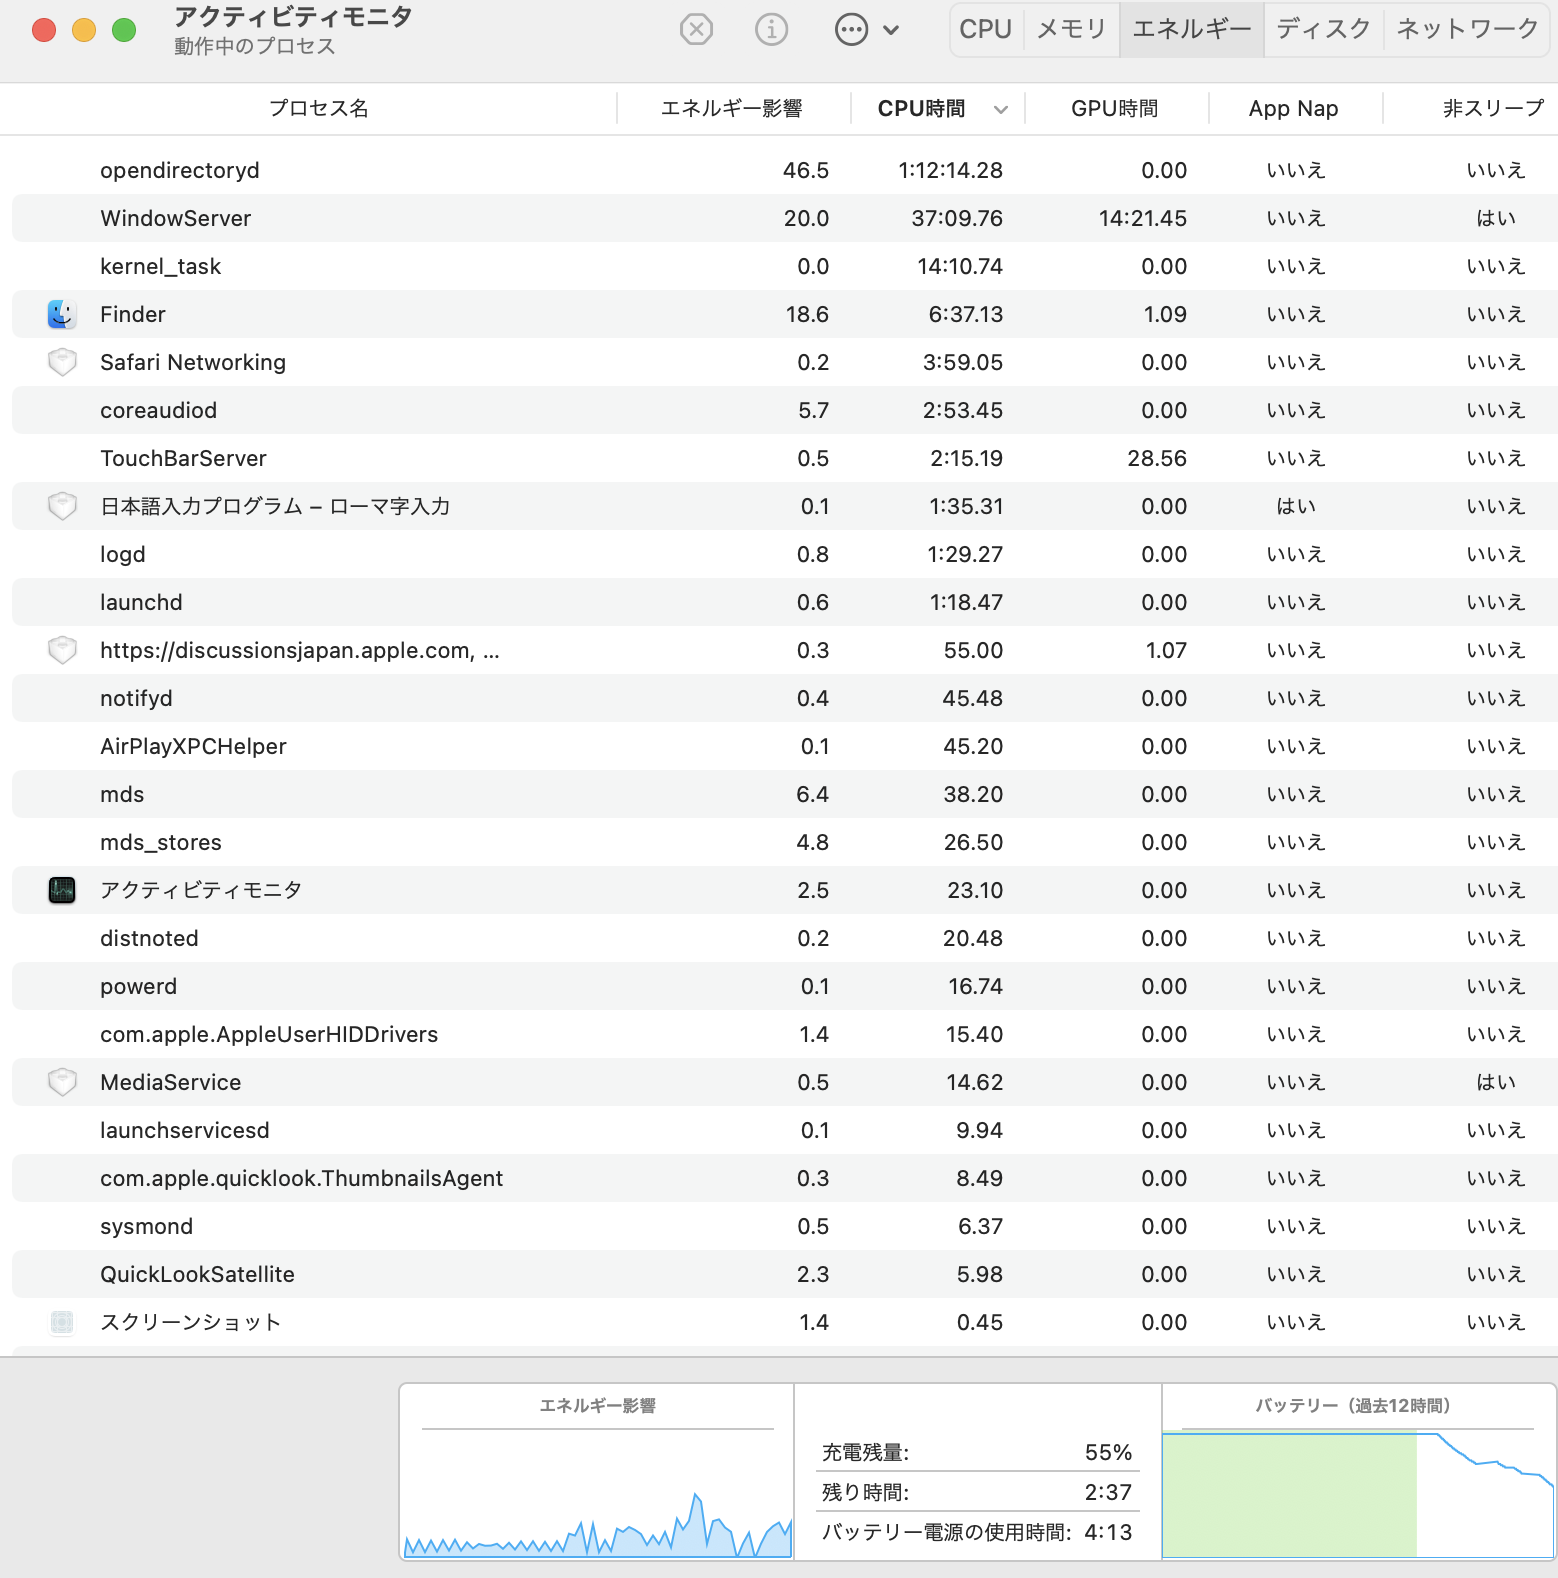Sort by App Nap column header
The image size is (1558, 1578).
pos(1293,108)
